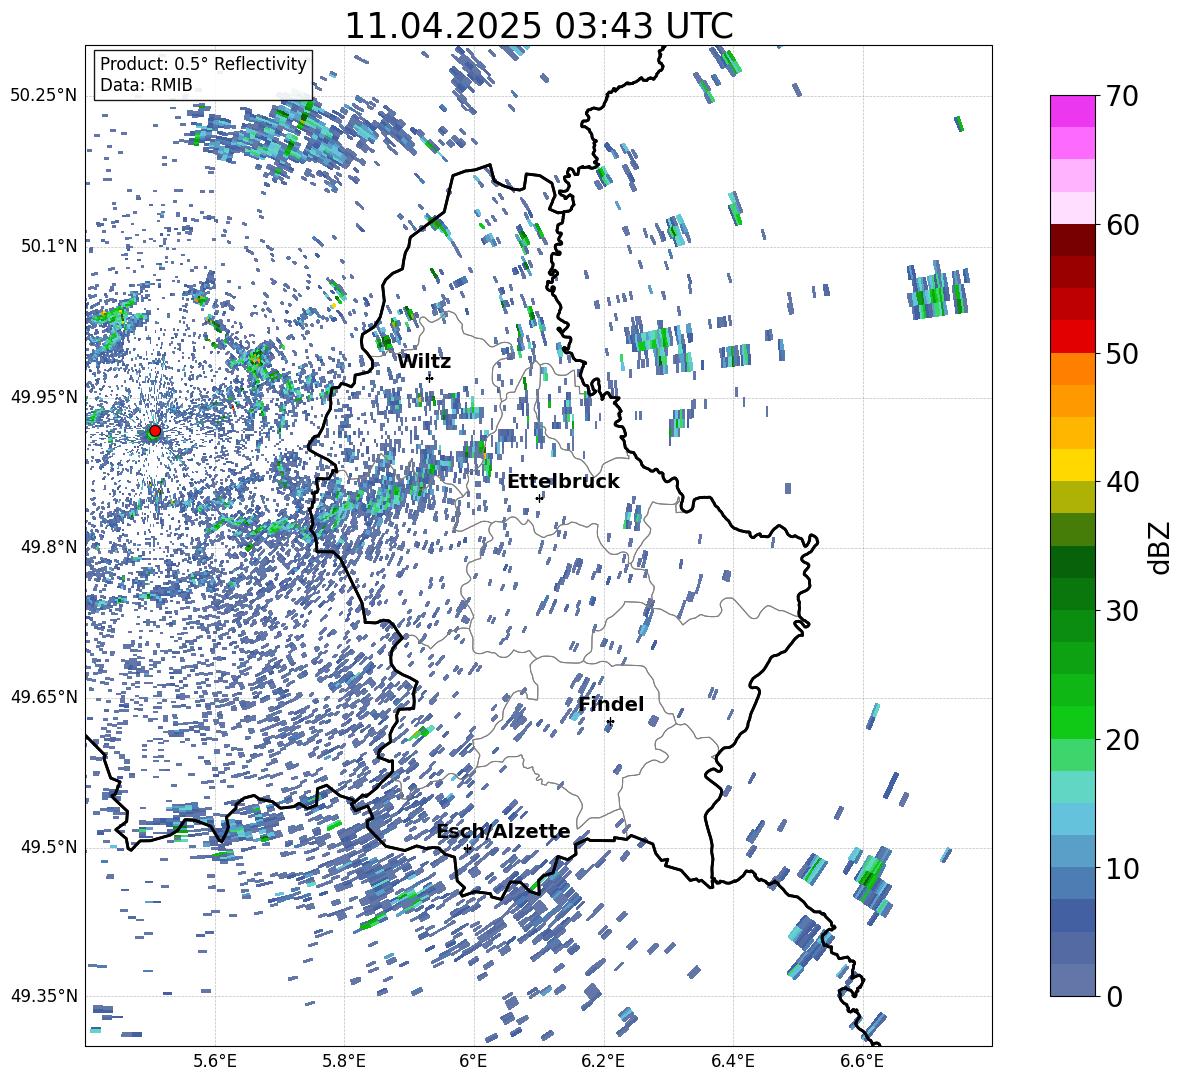Click the 5.6°E longitude label
Image resolution: width=1184 pixels, height=1081 pixels.
click(215, 1061)
